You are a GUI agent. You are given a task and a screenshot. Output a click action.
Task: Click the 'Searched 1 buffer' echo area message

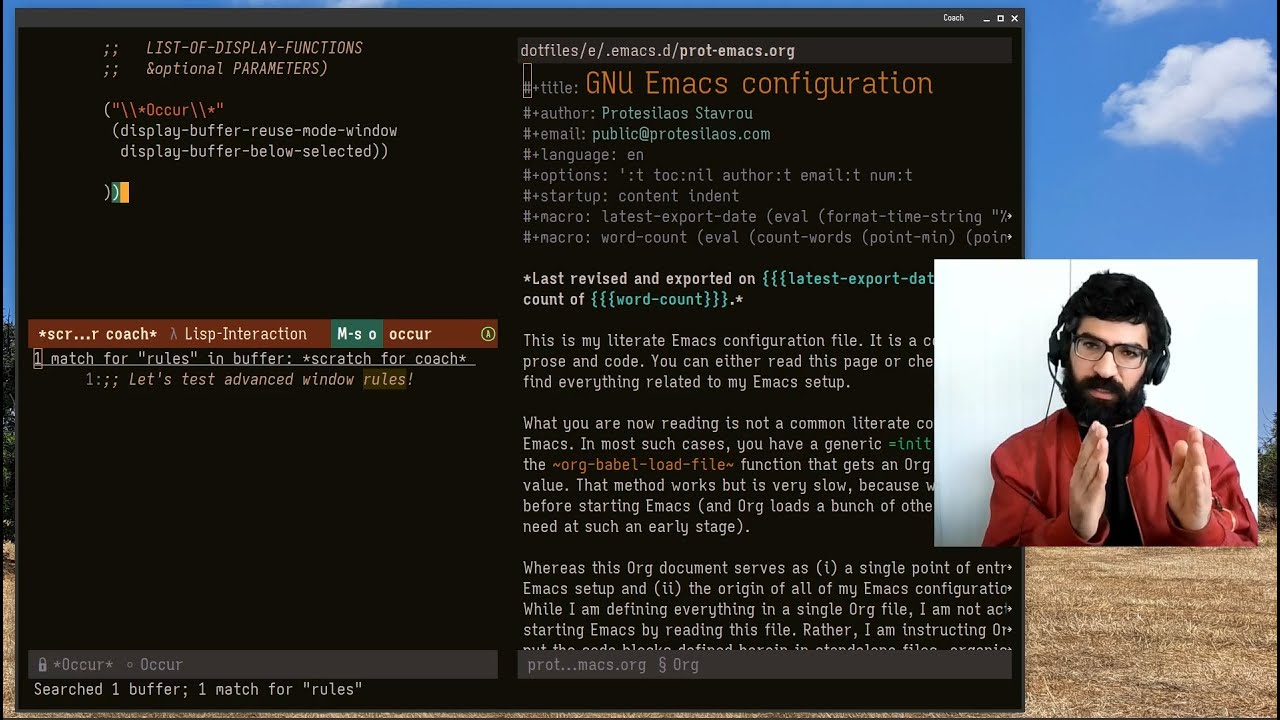coord(198,689)
